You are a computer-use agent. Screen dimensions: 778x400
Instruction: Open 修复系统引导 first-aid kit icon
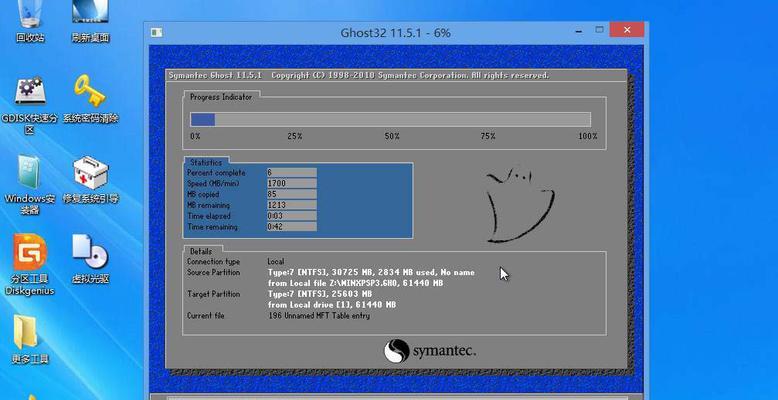click(x=91, y=180)
